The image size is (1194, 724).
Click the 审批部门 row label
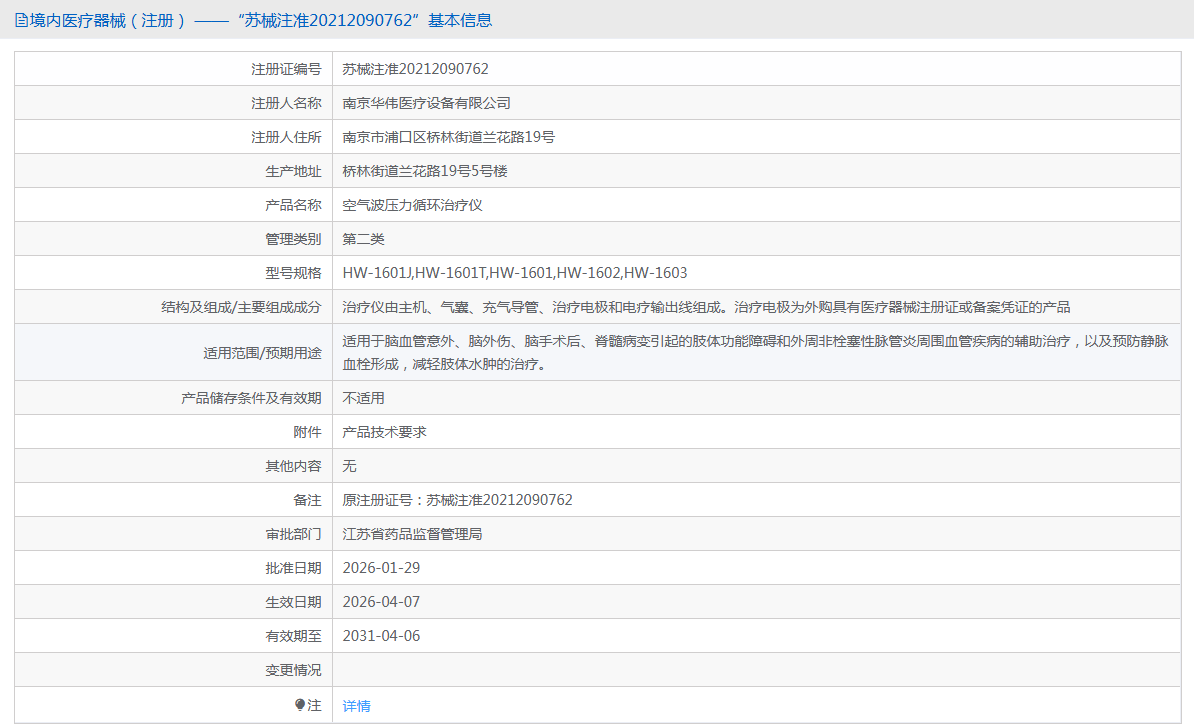click(x=293, y=534)
